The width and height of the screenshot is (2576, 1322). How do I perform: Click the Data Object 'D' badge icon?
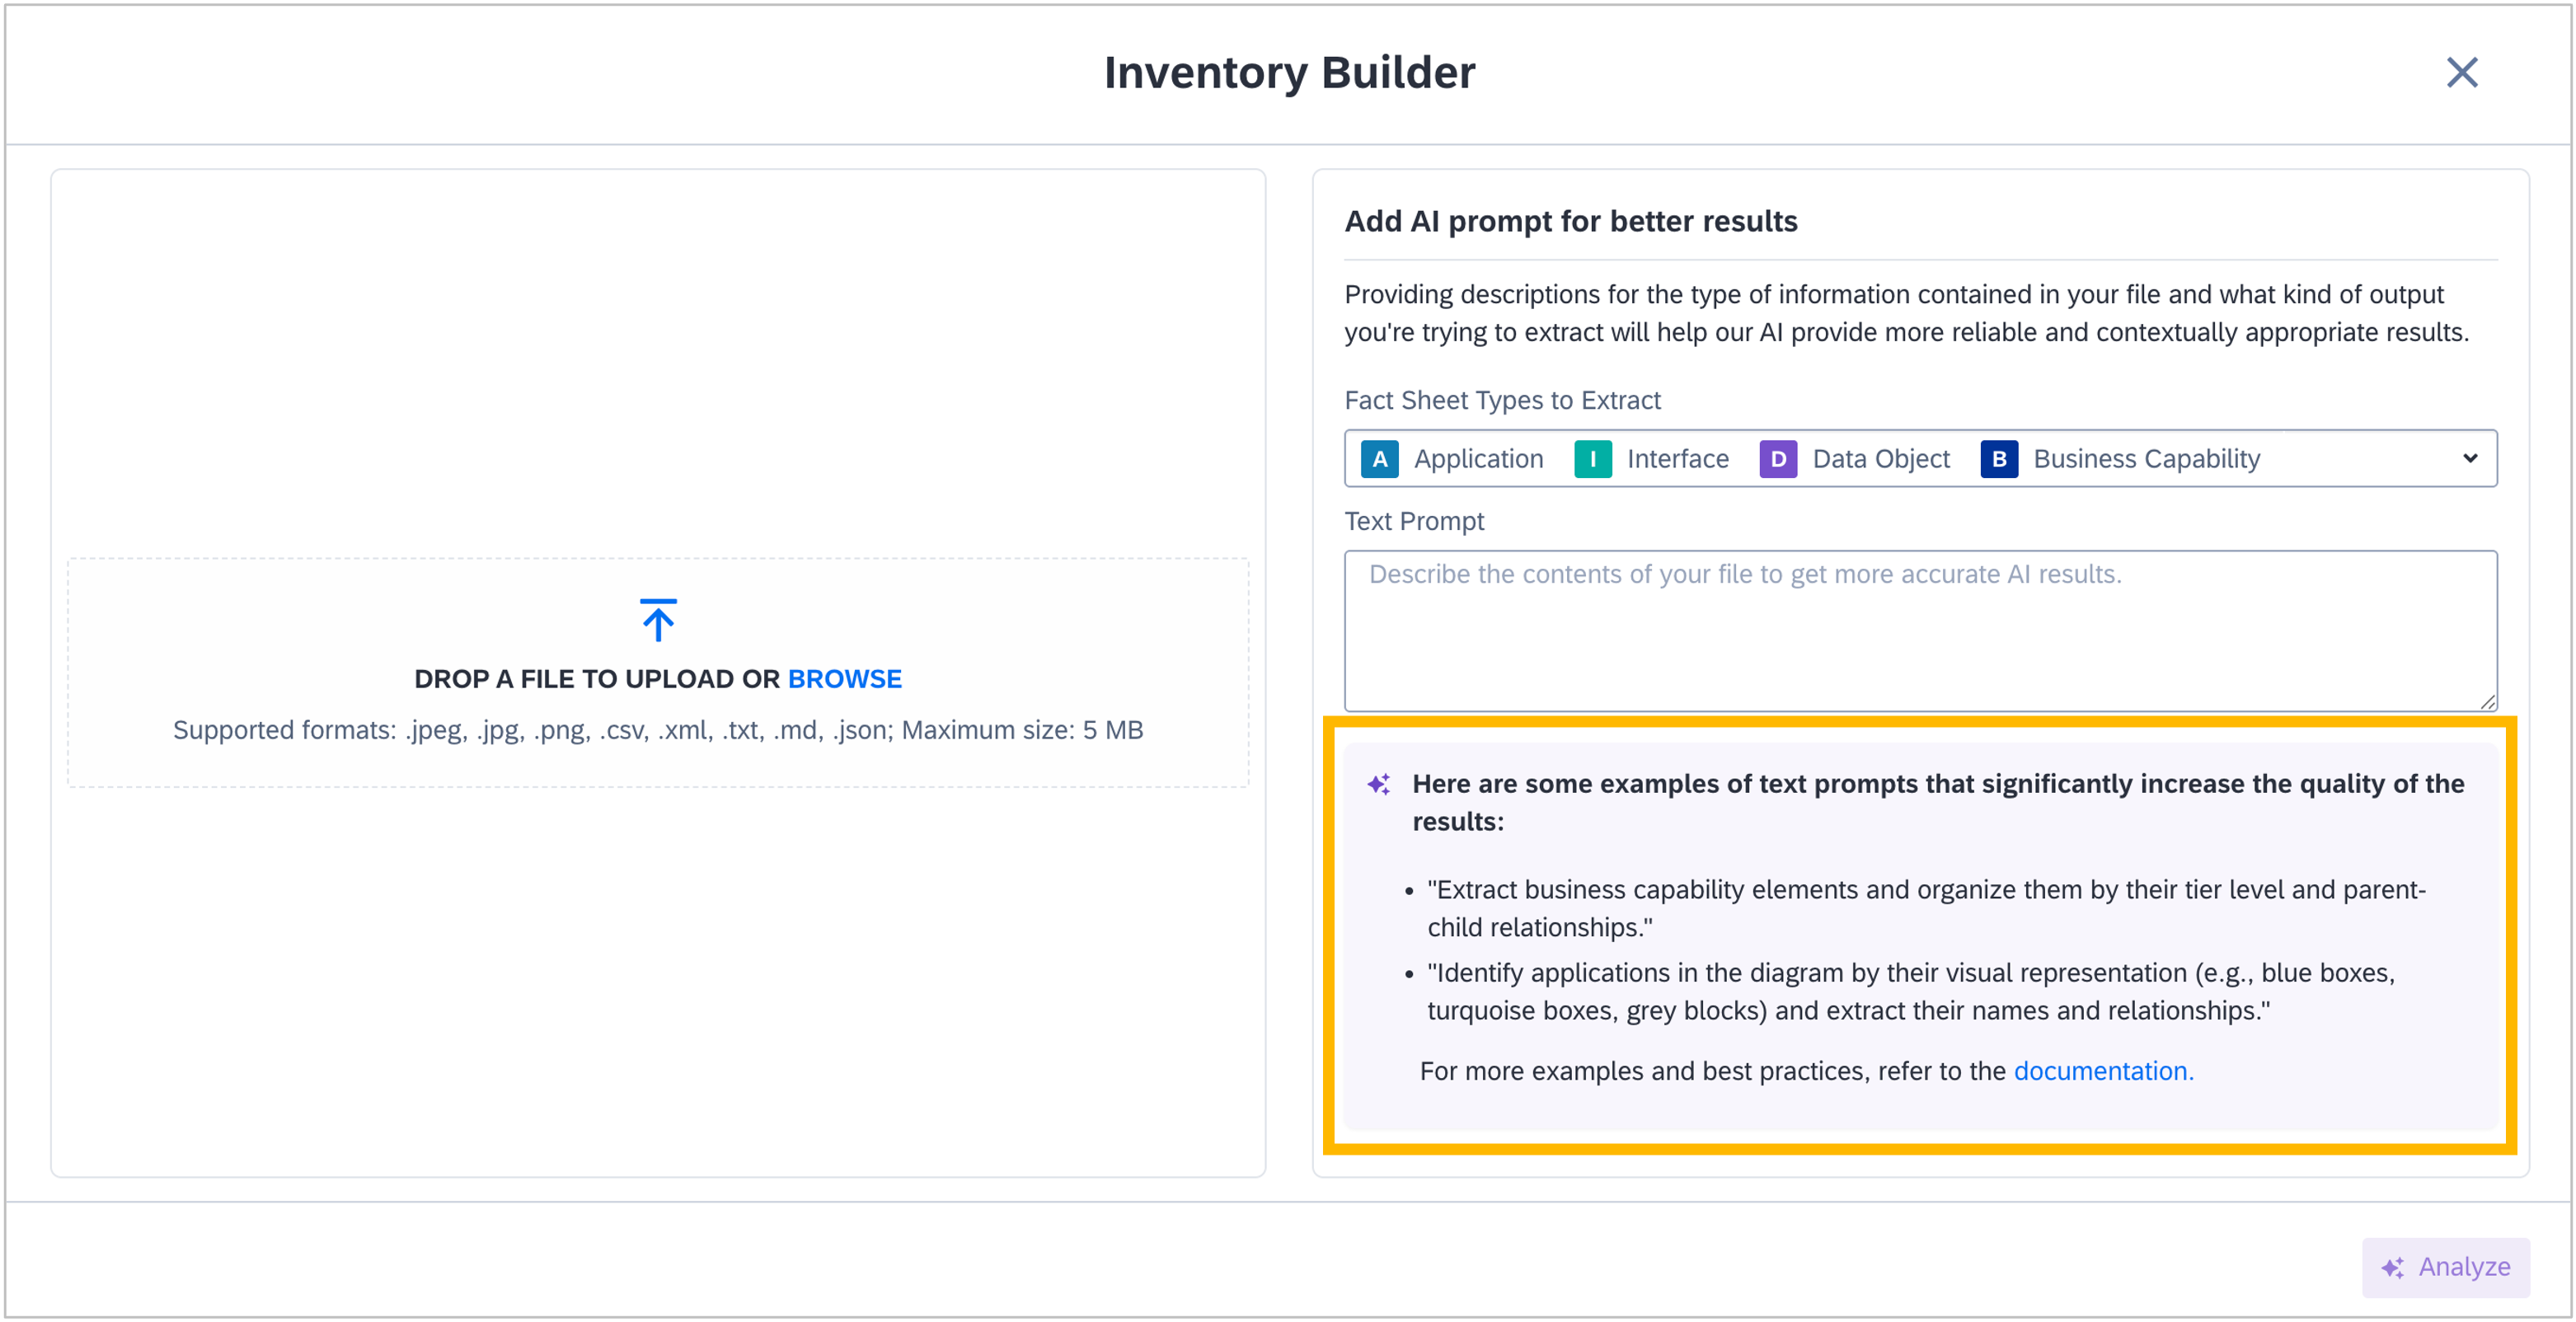tap(1778, 459)
